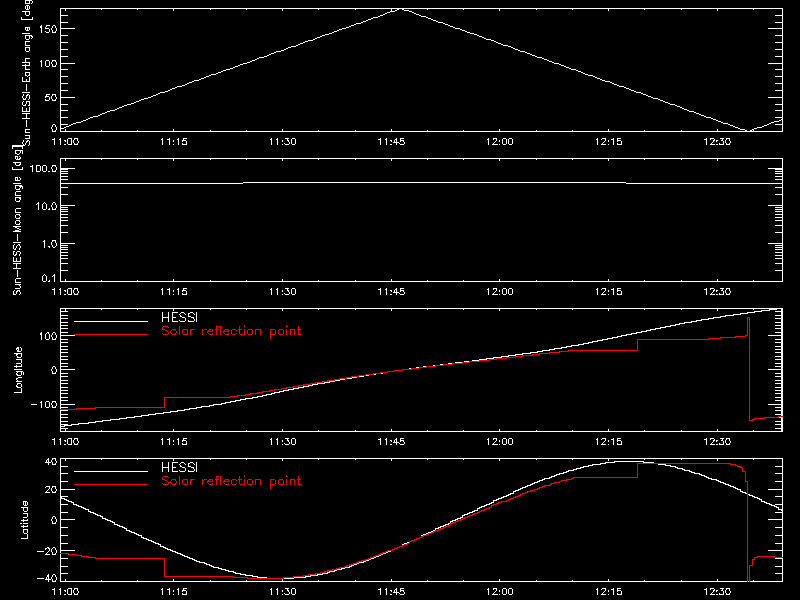Click the 40 tick on Latitude plot

click(51, 462)
